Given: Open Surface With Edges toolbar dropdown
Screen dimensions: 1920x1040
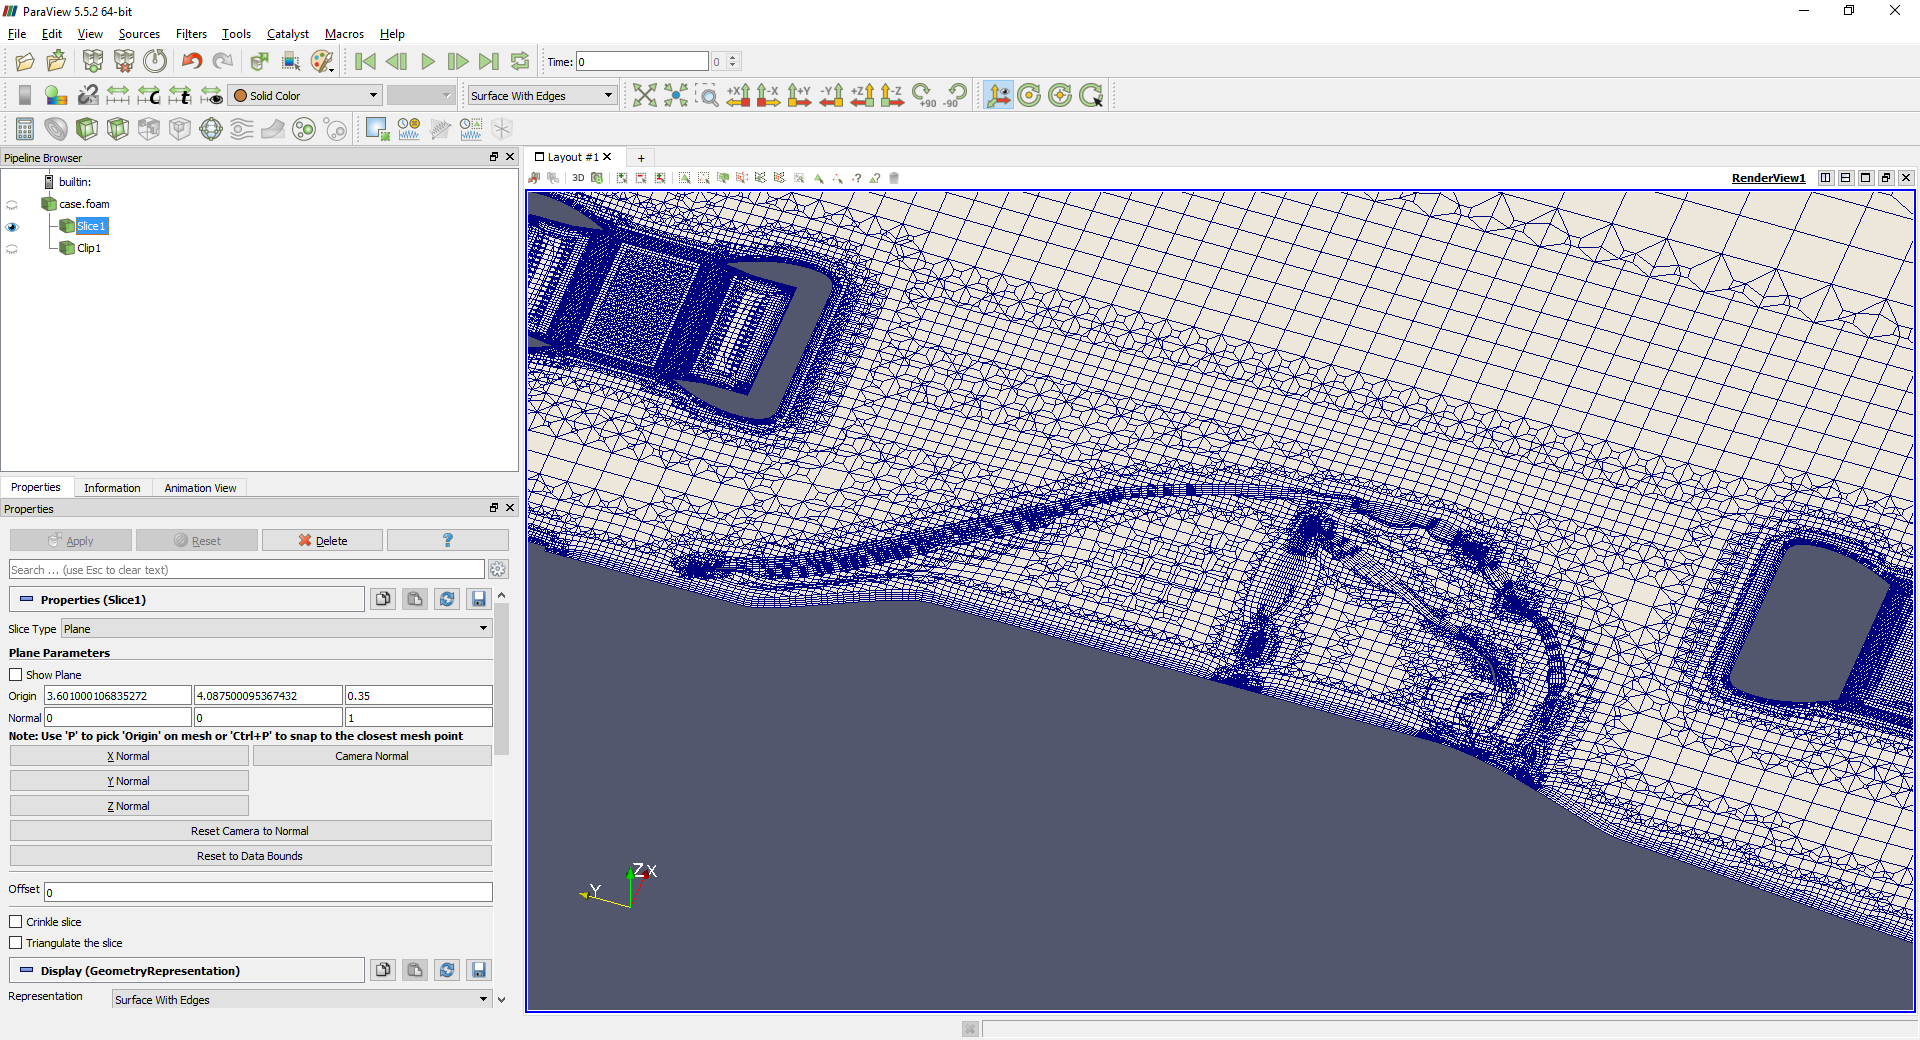Looking at the screenshot, I should [x=541, y=96].
